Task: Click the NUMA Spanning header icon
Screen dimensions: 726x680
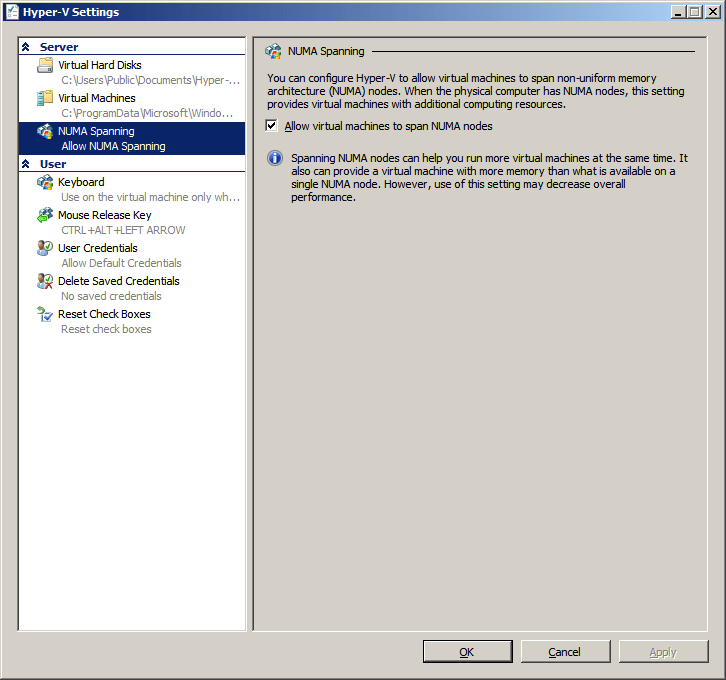Action: point(273,51)
